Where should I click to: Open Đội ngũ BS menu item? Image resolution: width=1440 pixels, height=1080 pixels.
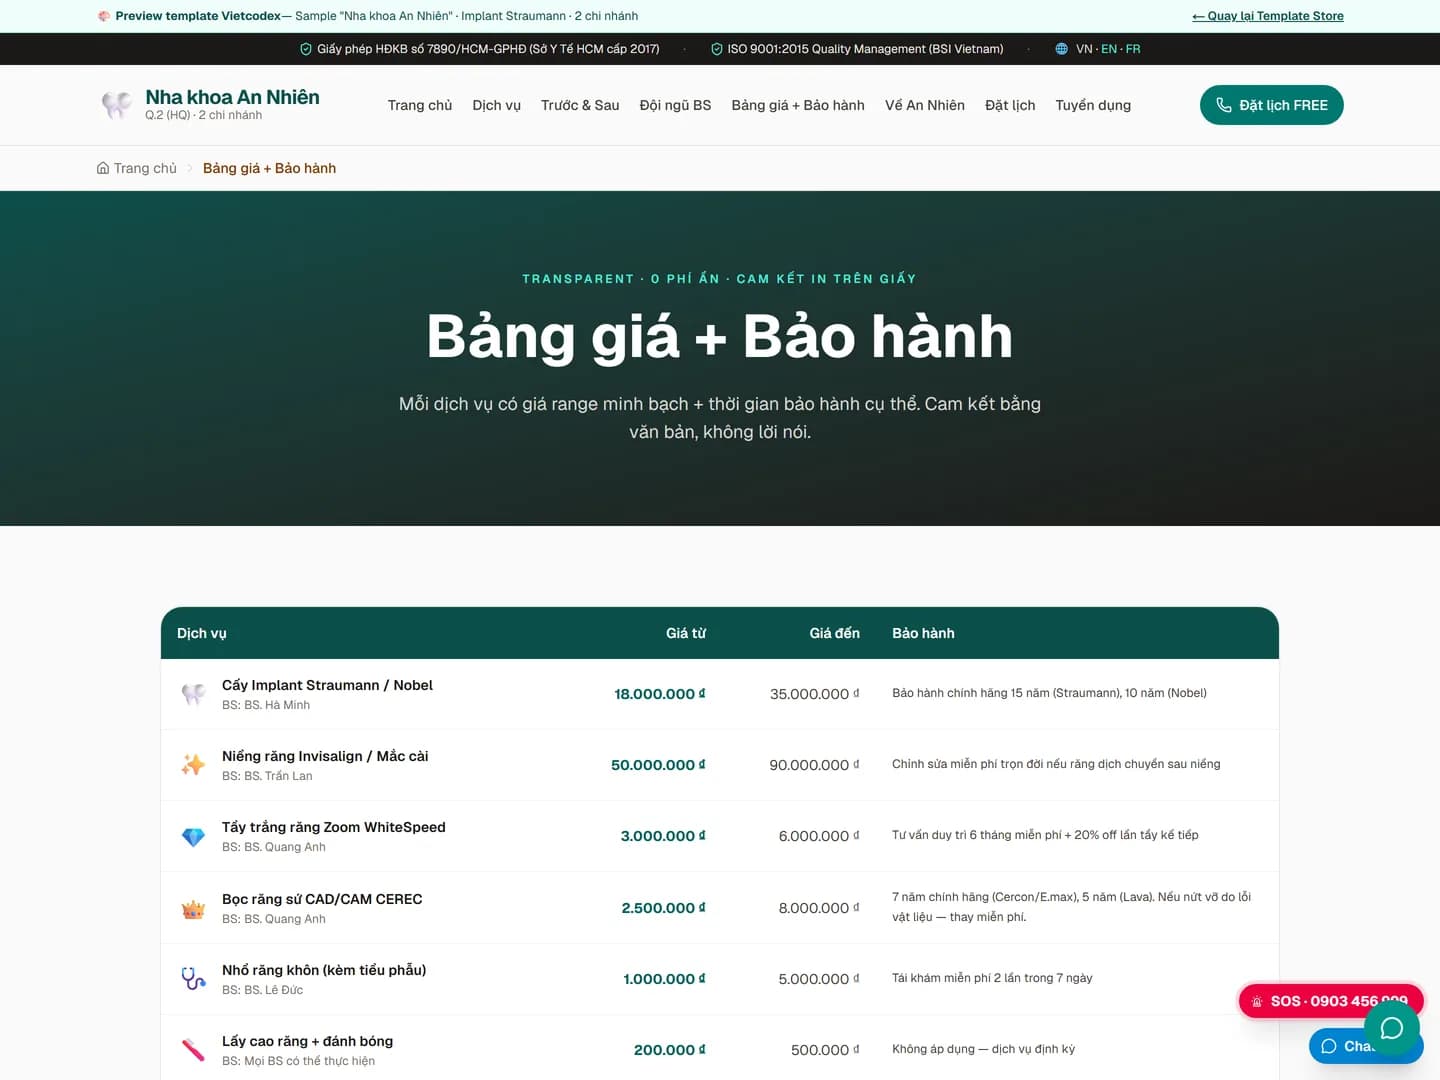[x=676, y=105]
